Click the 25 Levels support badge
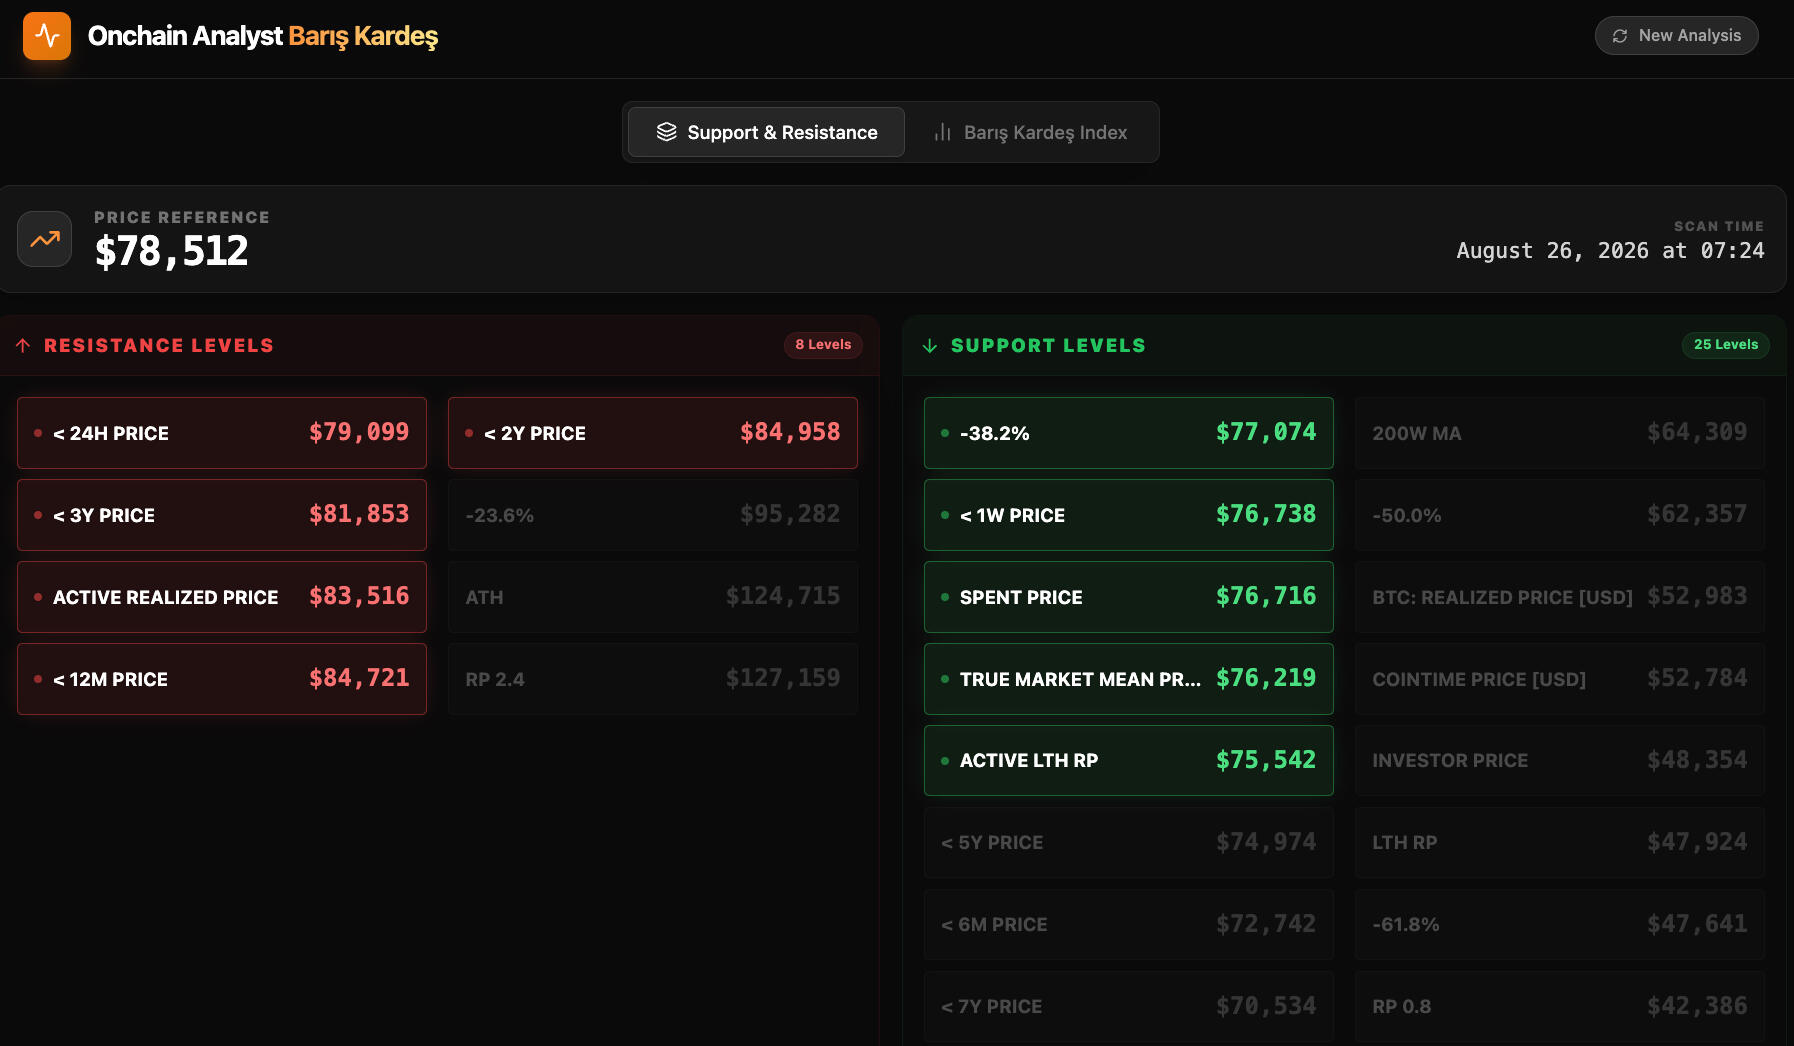 point(1725,345)
